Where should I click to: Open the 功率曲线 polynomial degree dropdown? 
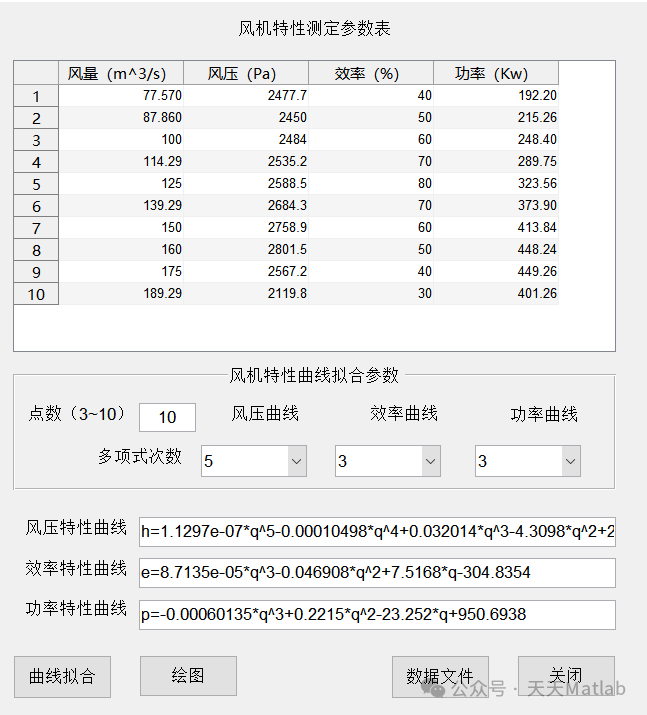click(528, 461)
